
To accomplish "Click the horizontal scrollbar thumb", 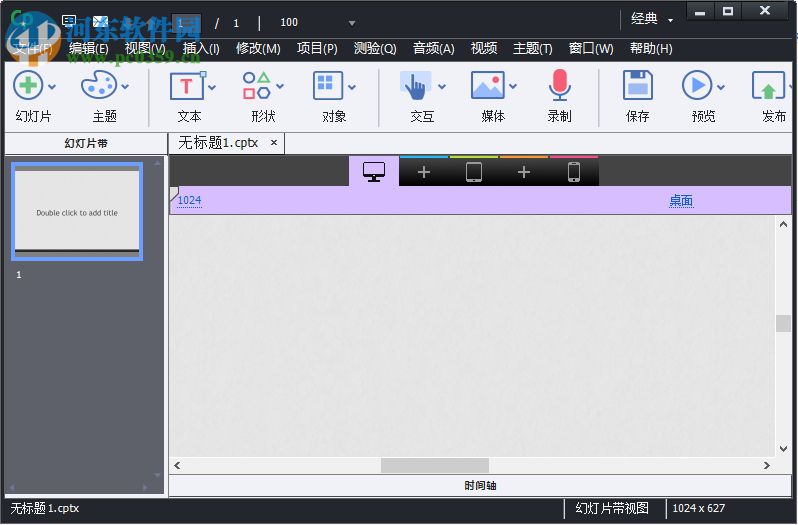I will pyautogui.click(x=435, y=465).
